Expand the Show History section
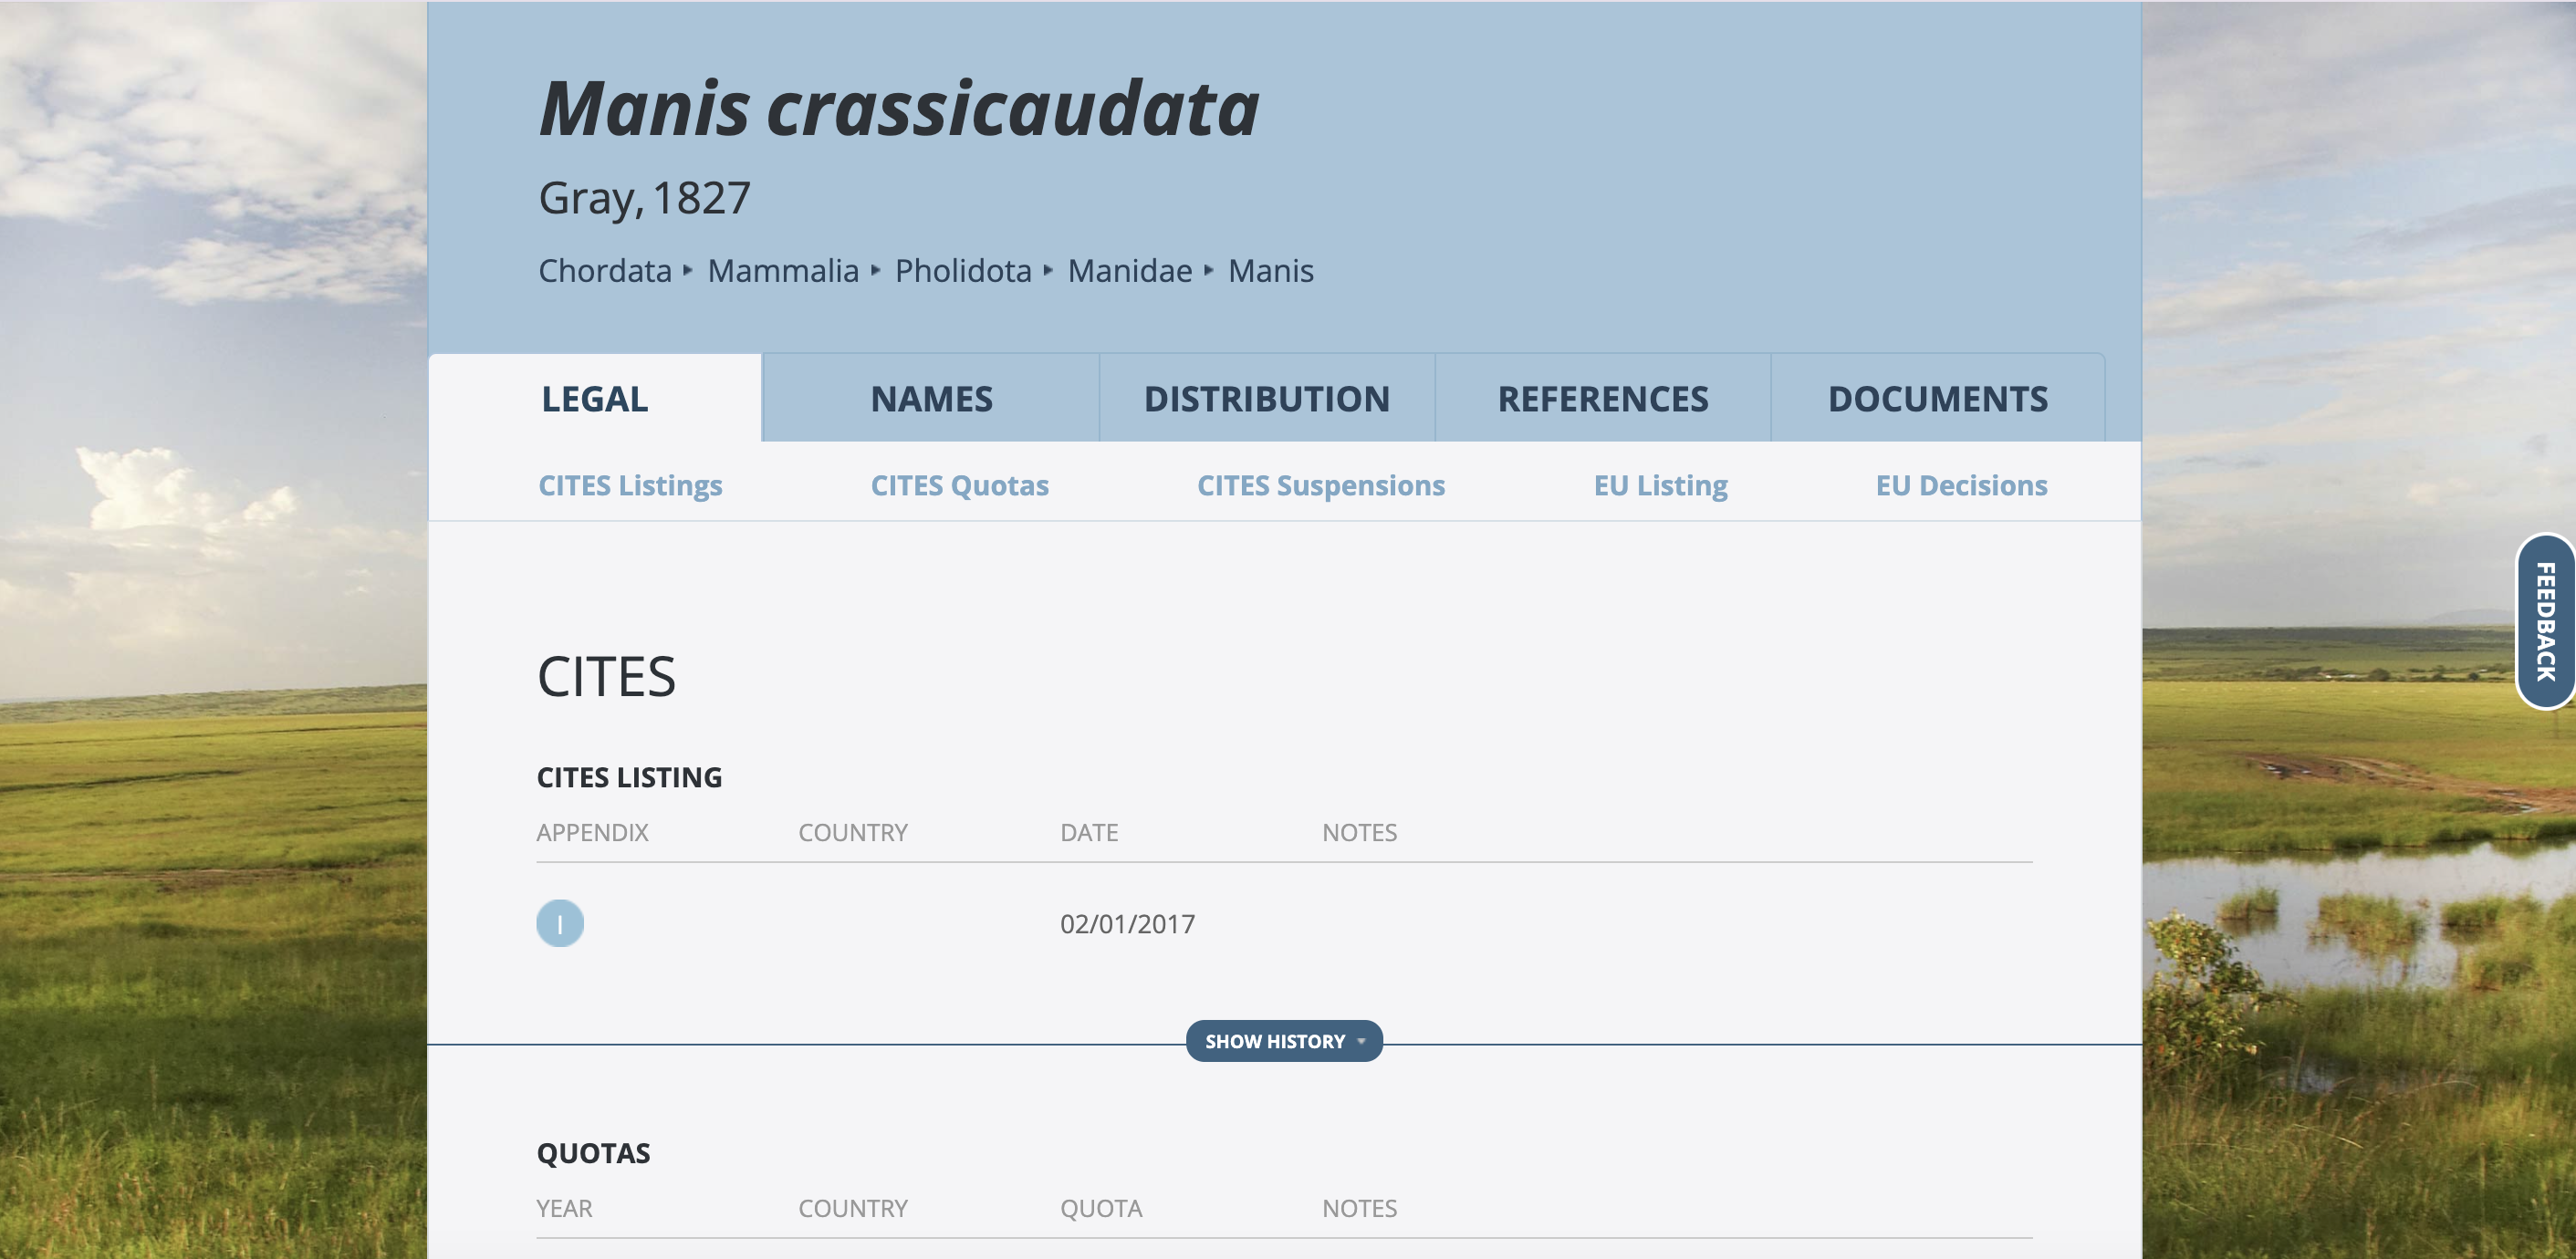This screenshot has height=1259, width=2576. coord(1284,1041)
